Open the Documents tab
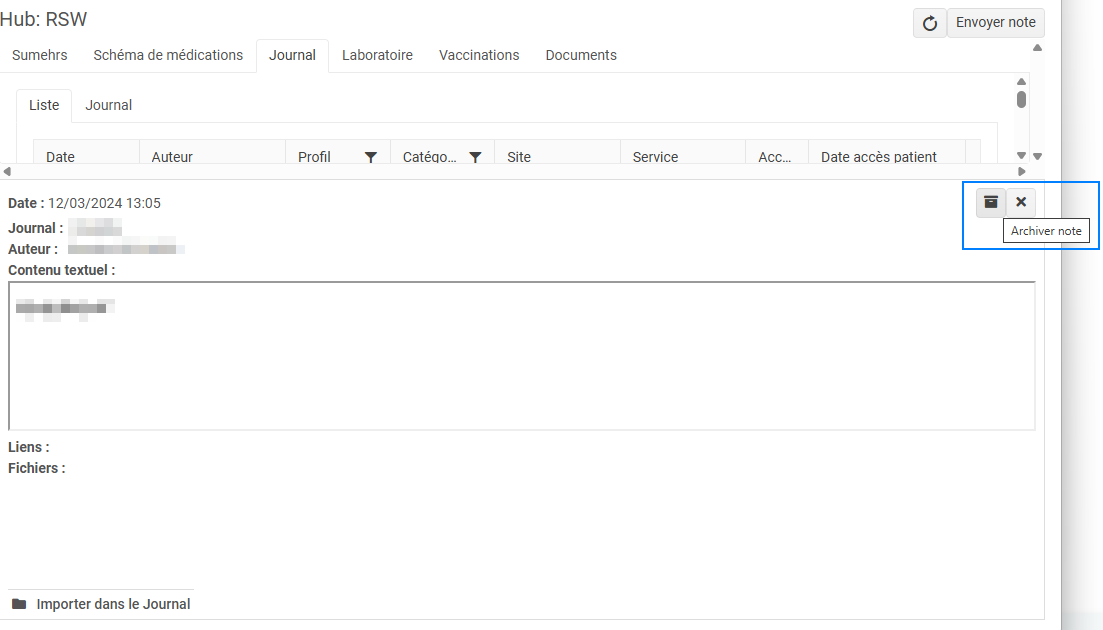 tap(581, 55)
